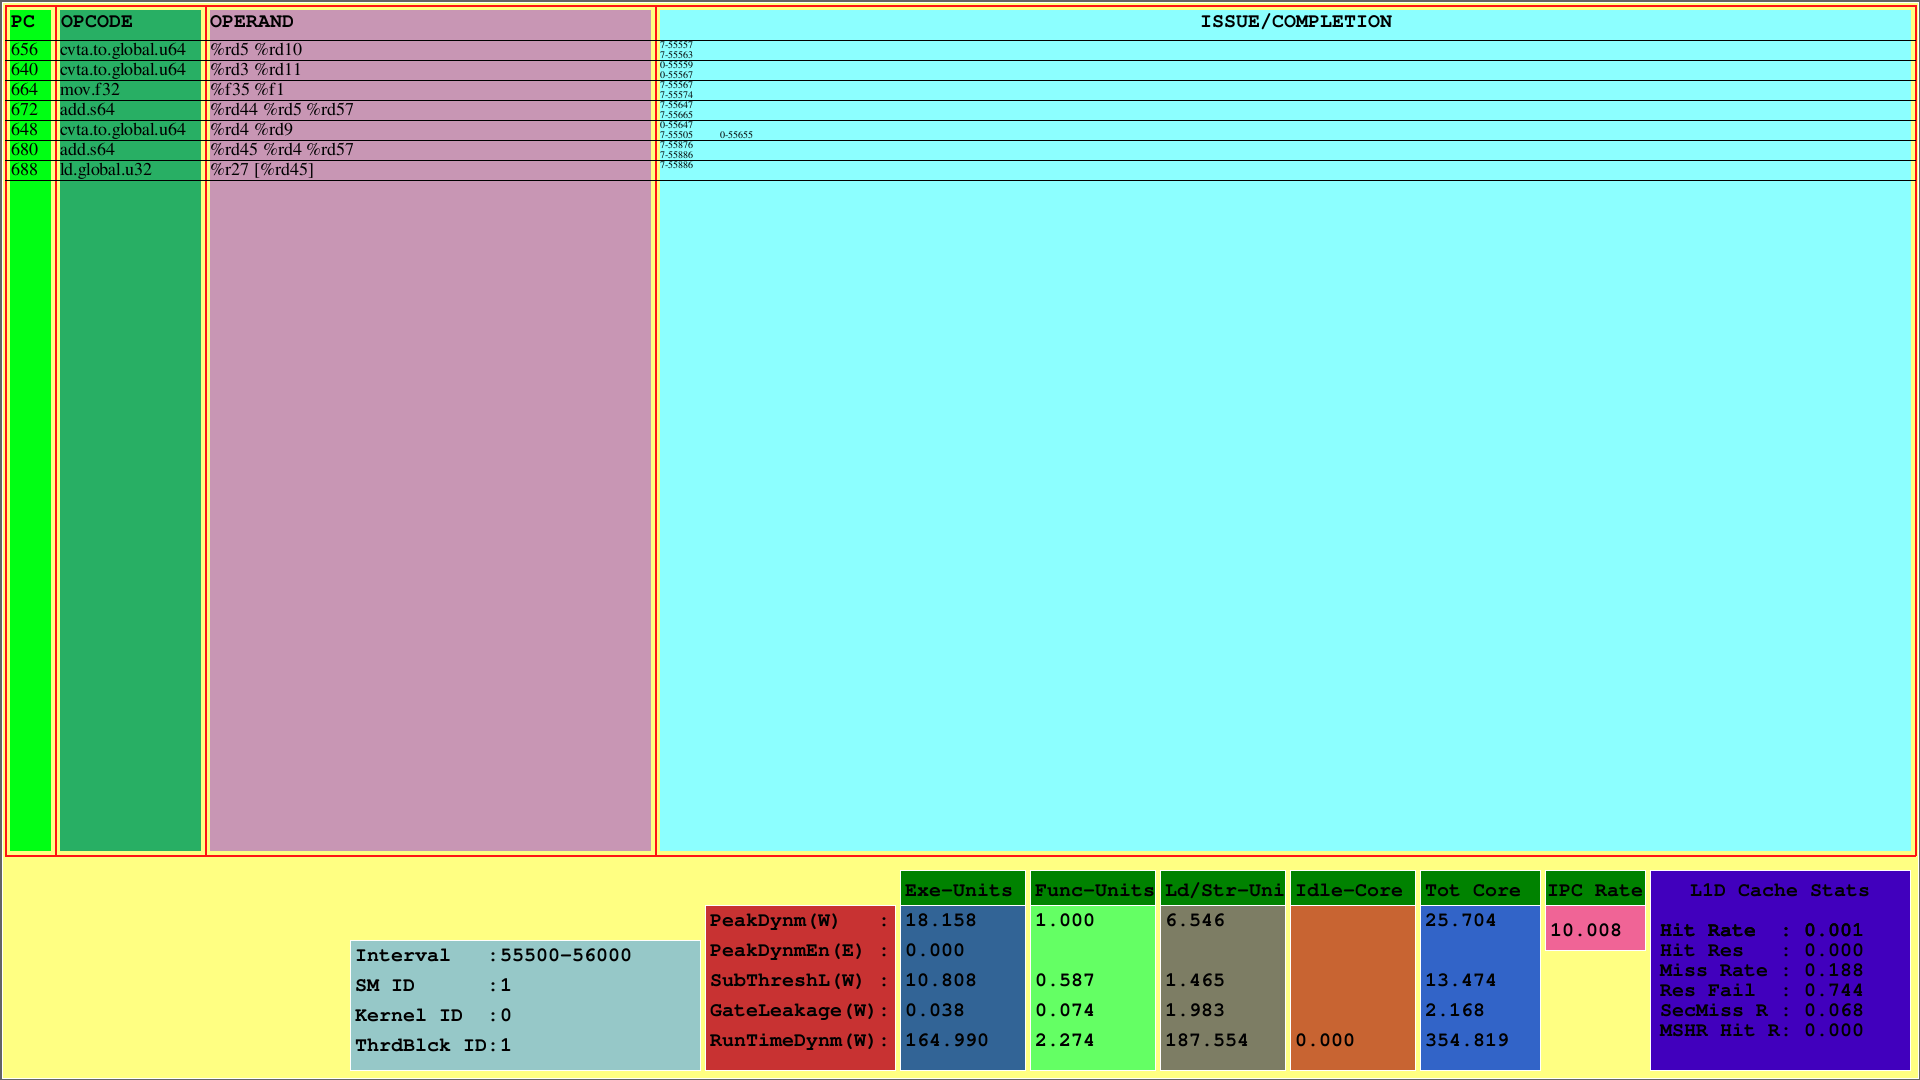Open the Exe-Units panel header
1920x1080 pixels.
tap(961, 890)
